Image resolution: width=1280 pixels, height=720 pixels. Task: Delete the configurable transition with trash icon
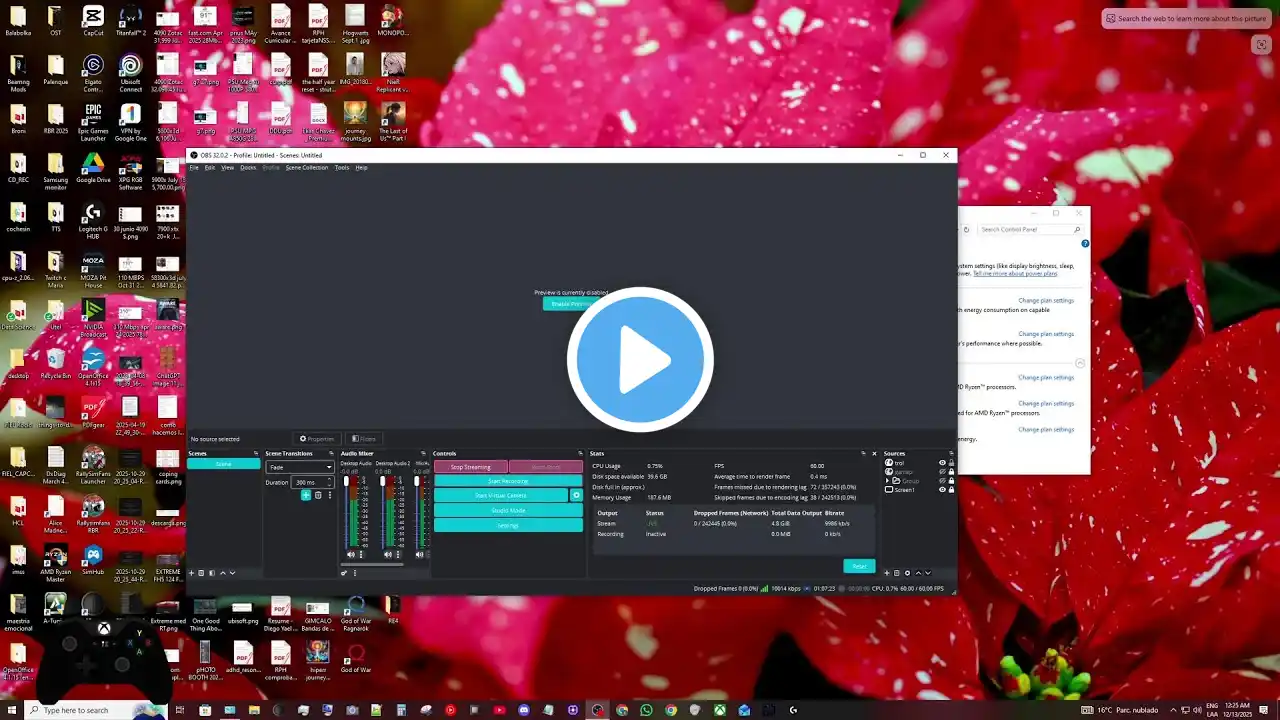coord(318,495)
